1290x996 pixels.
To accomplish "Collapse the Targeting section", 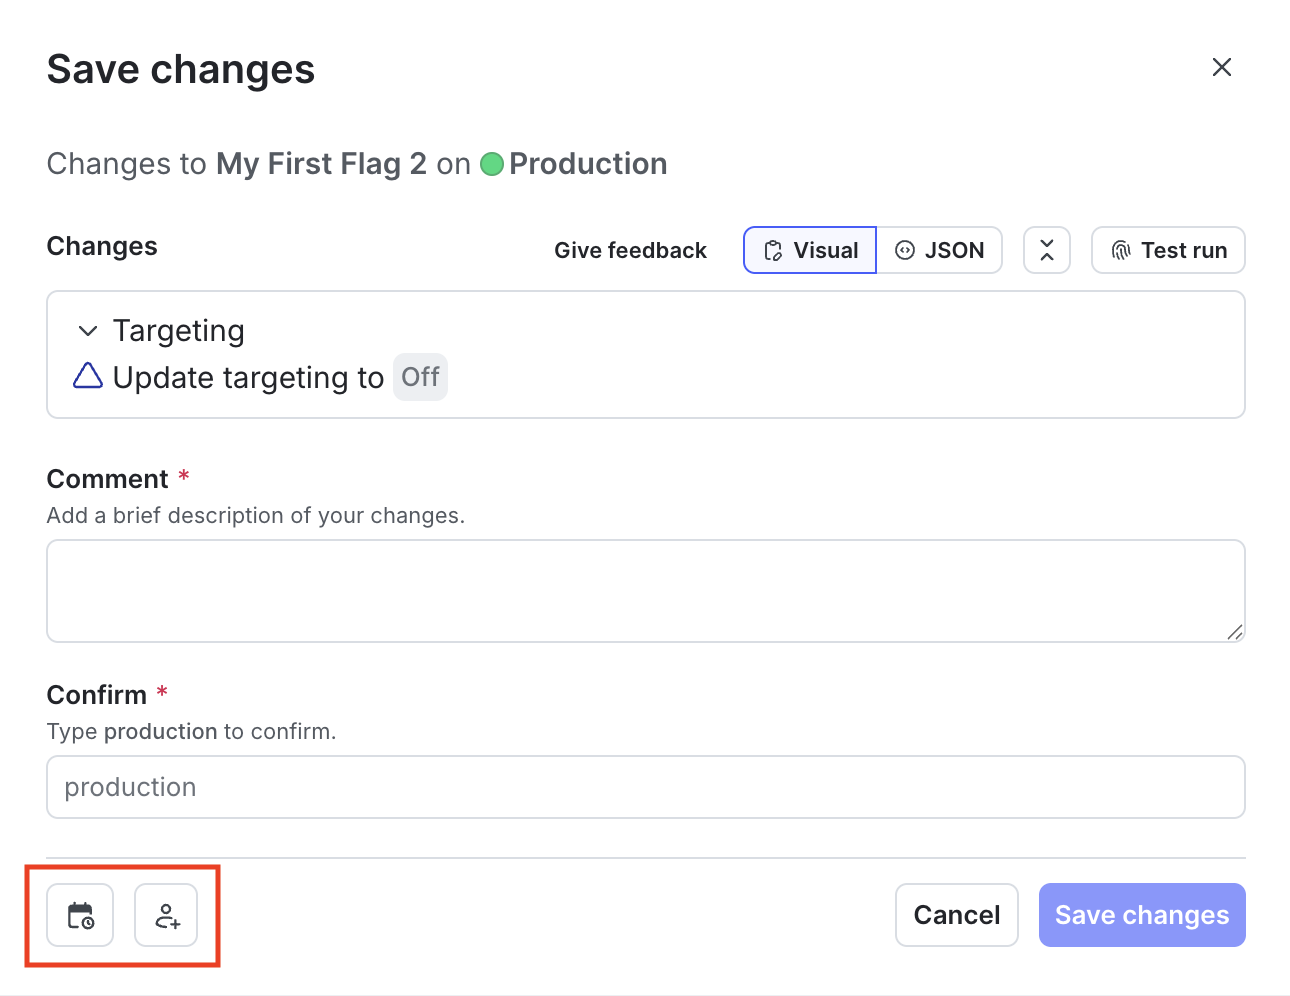I will [88, 330].
